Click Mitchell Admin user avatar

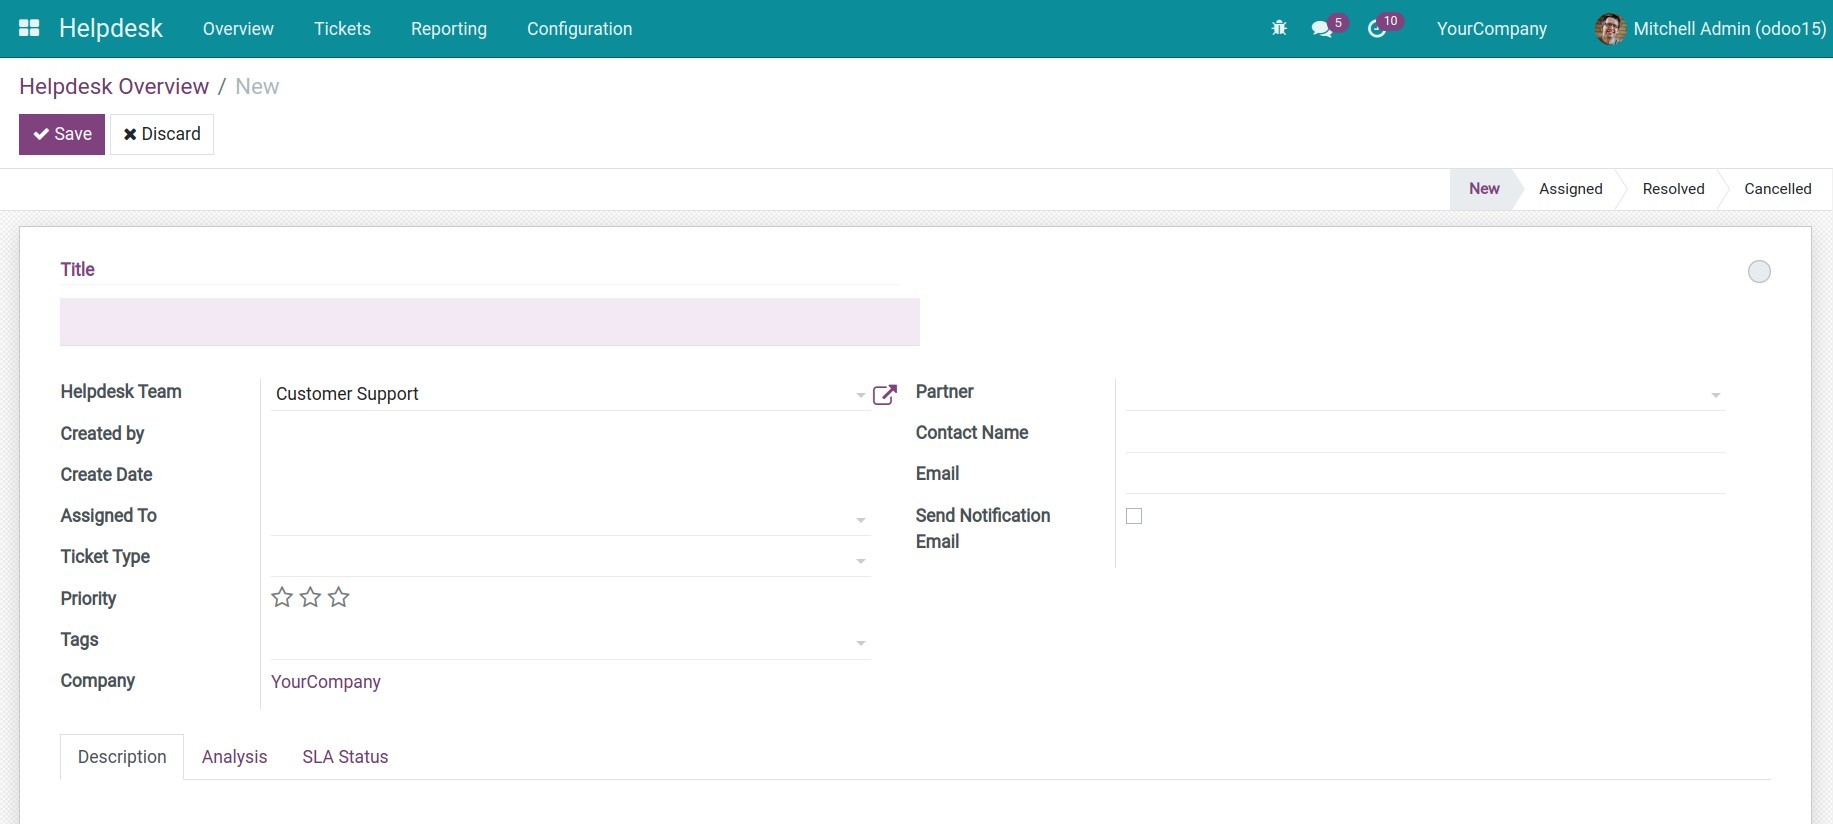[1609, 29]
